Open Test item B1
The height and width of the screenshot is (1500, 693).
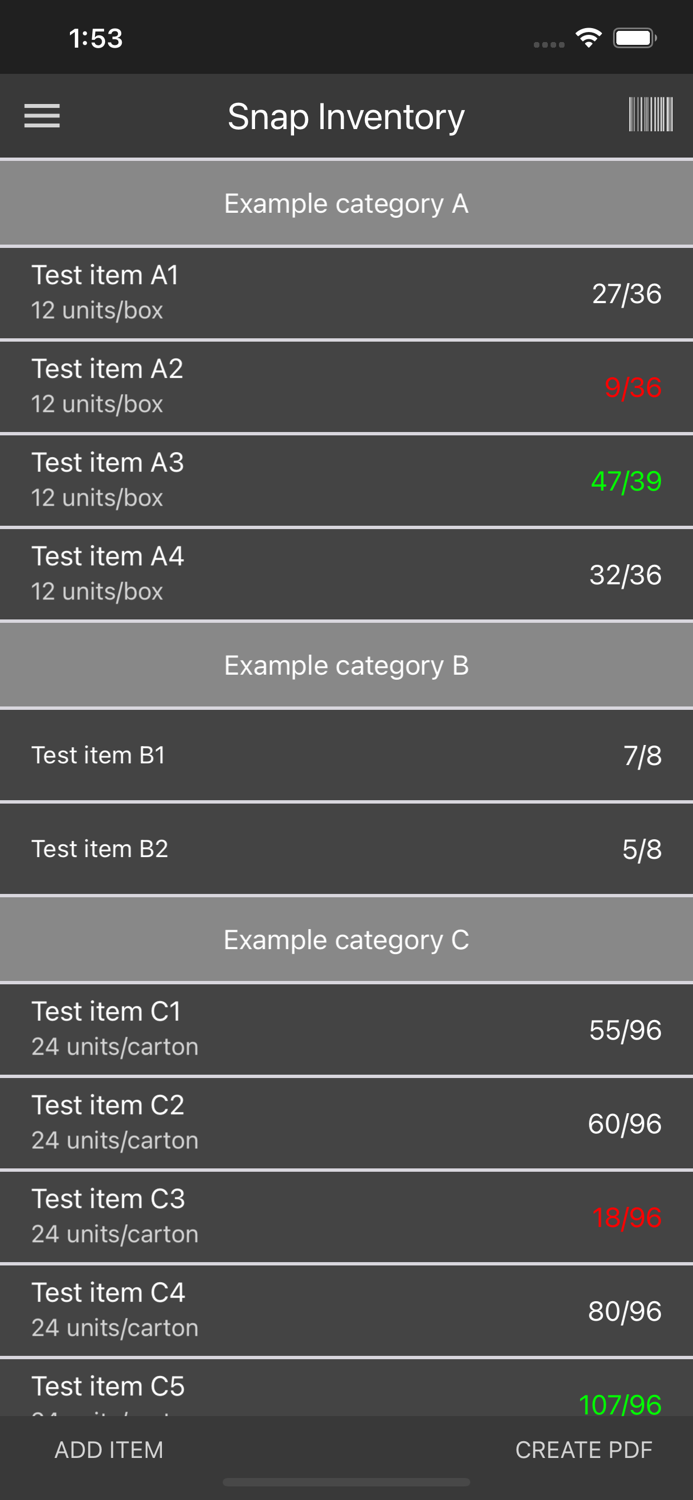click(346, 755)
